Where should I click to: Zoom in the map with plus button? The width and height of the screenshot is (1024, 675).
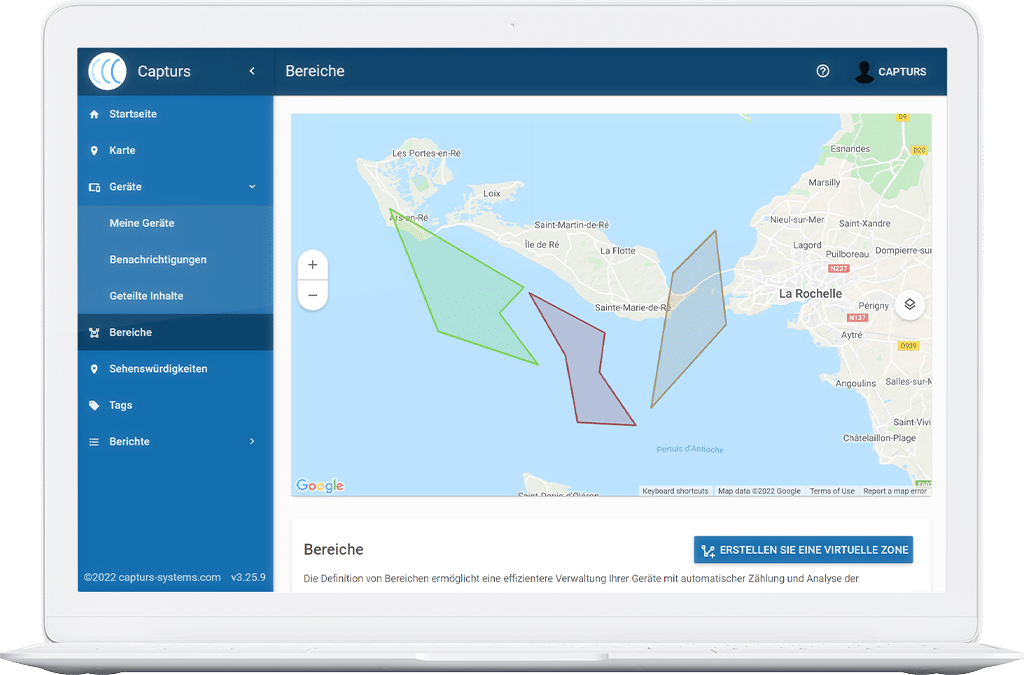[x=313, y=265]
